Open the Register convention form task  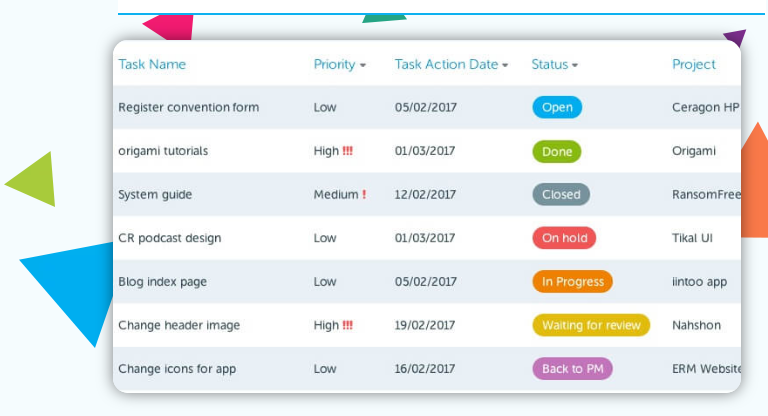[x=188, y=108]
